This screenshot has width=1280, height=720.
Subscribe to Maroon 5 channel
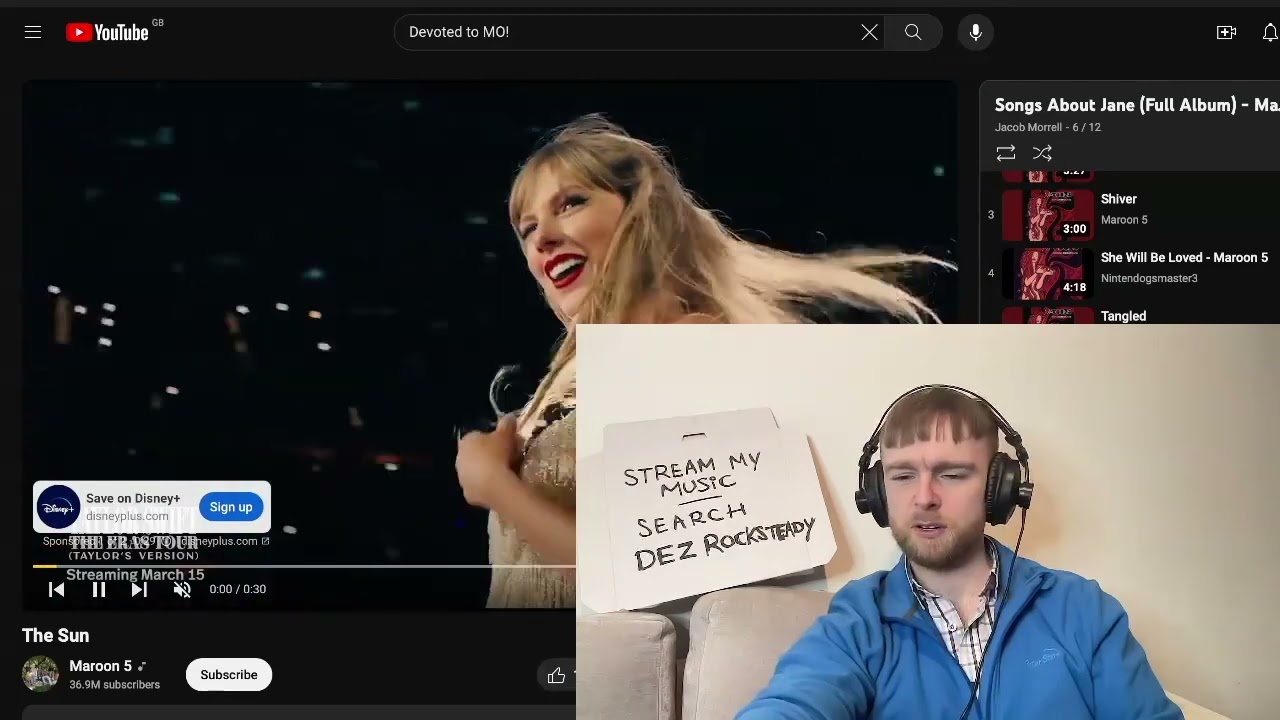[x=229, y=675]
